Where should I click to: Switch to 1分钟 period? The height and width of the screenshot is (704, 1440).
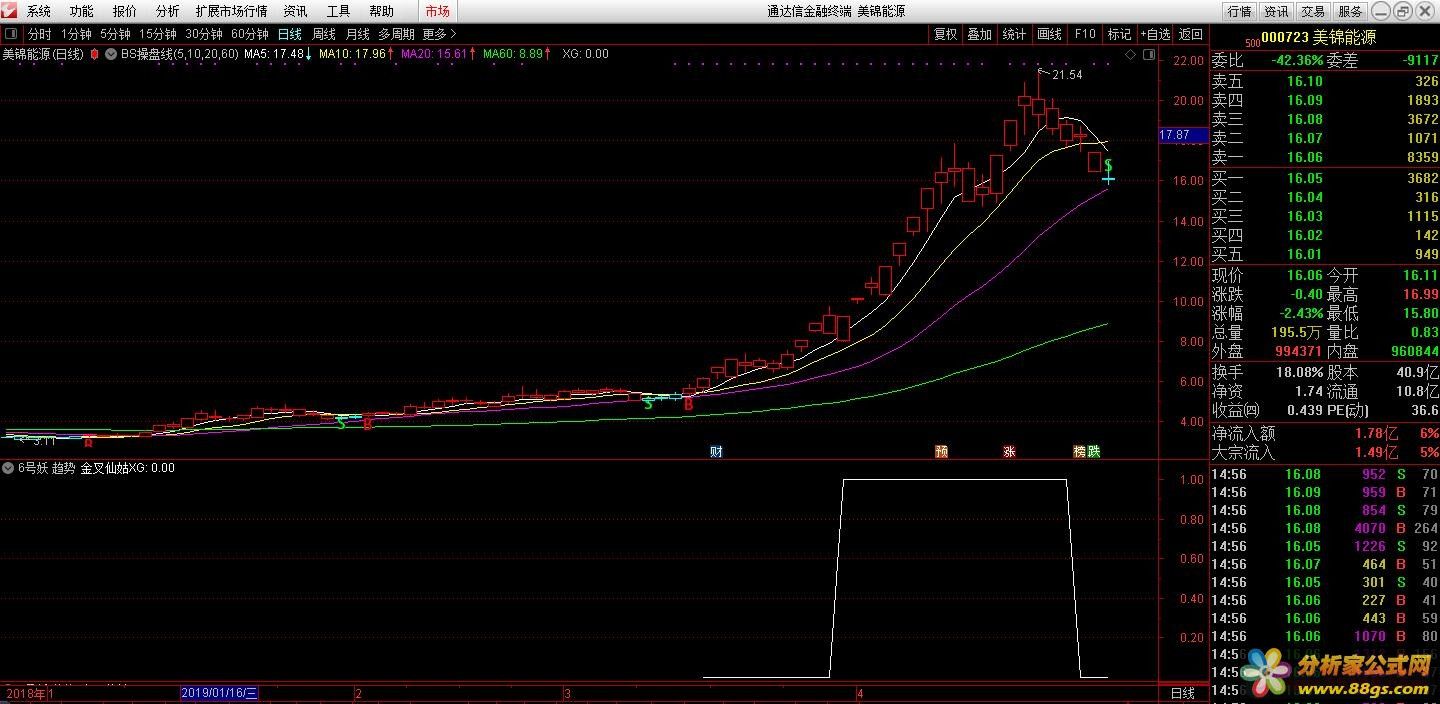[x=76, y=34]
